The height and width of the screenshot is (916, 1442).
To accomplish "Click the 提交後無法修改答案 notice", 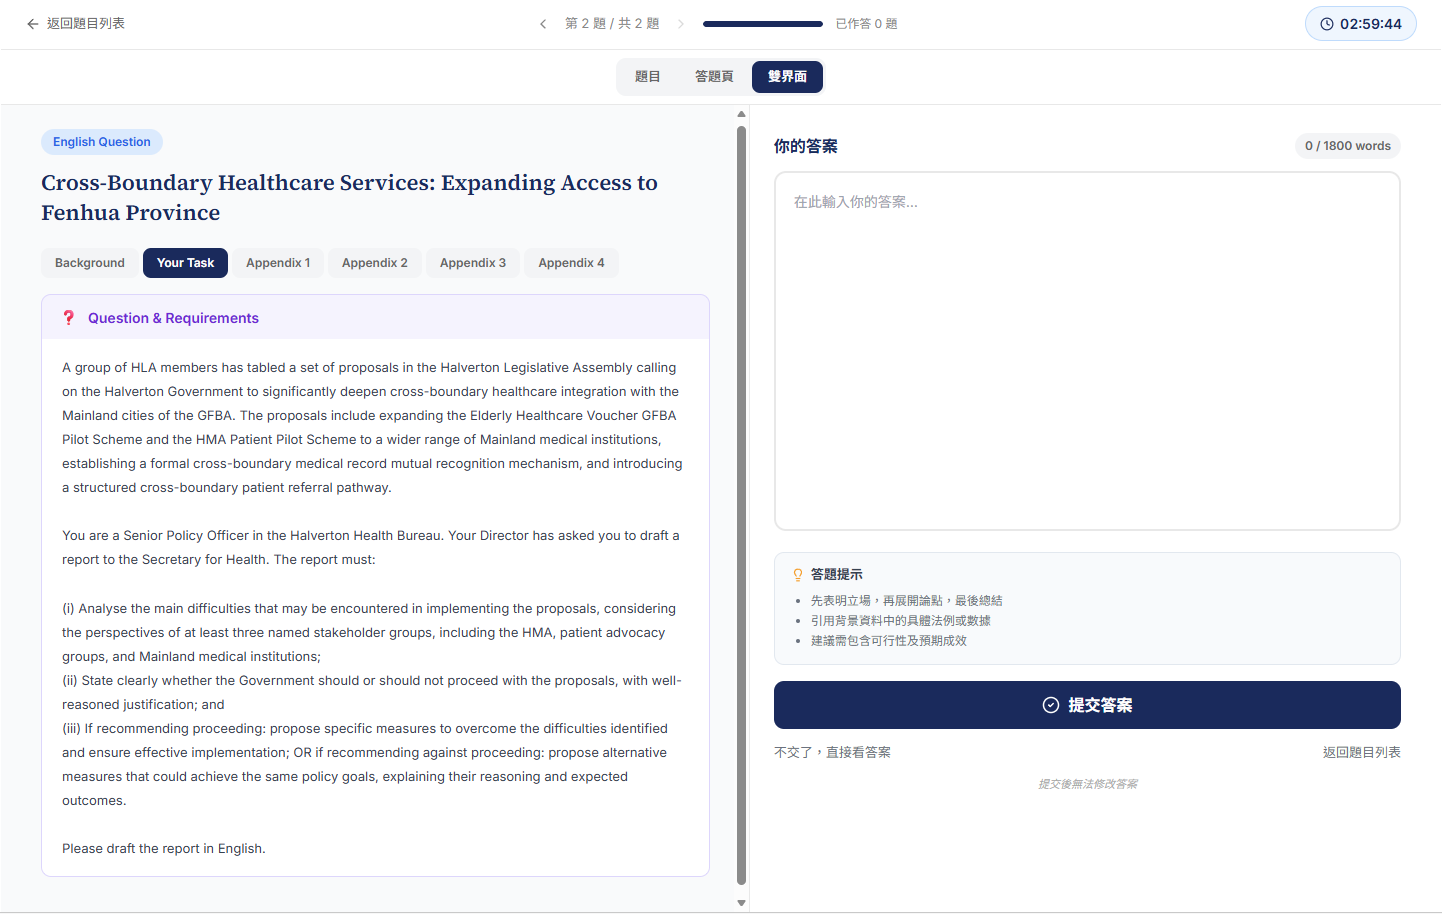I will (x=1087, y=784).
